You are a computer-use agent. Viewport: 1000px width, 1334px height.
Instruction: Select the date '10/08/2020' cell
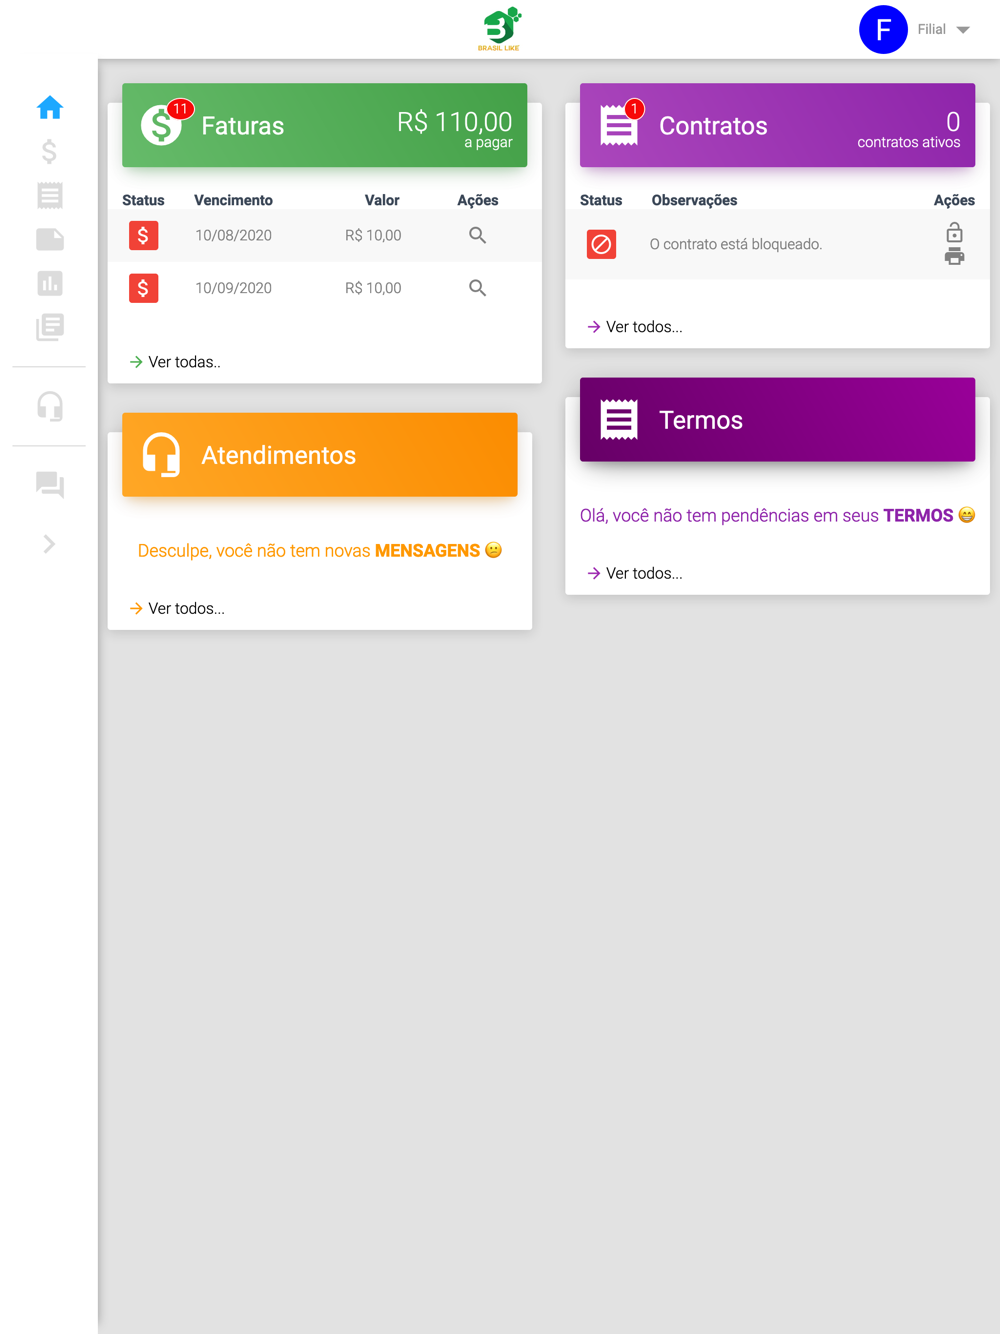(233, 236)
